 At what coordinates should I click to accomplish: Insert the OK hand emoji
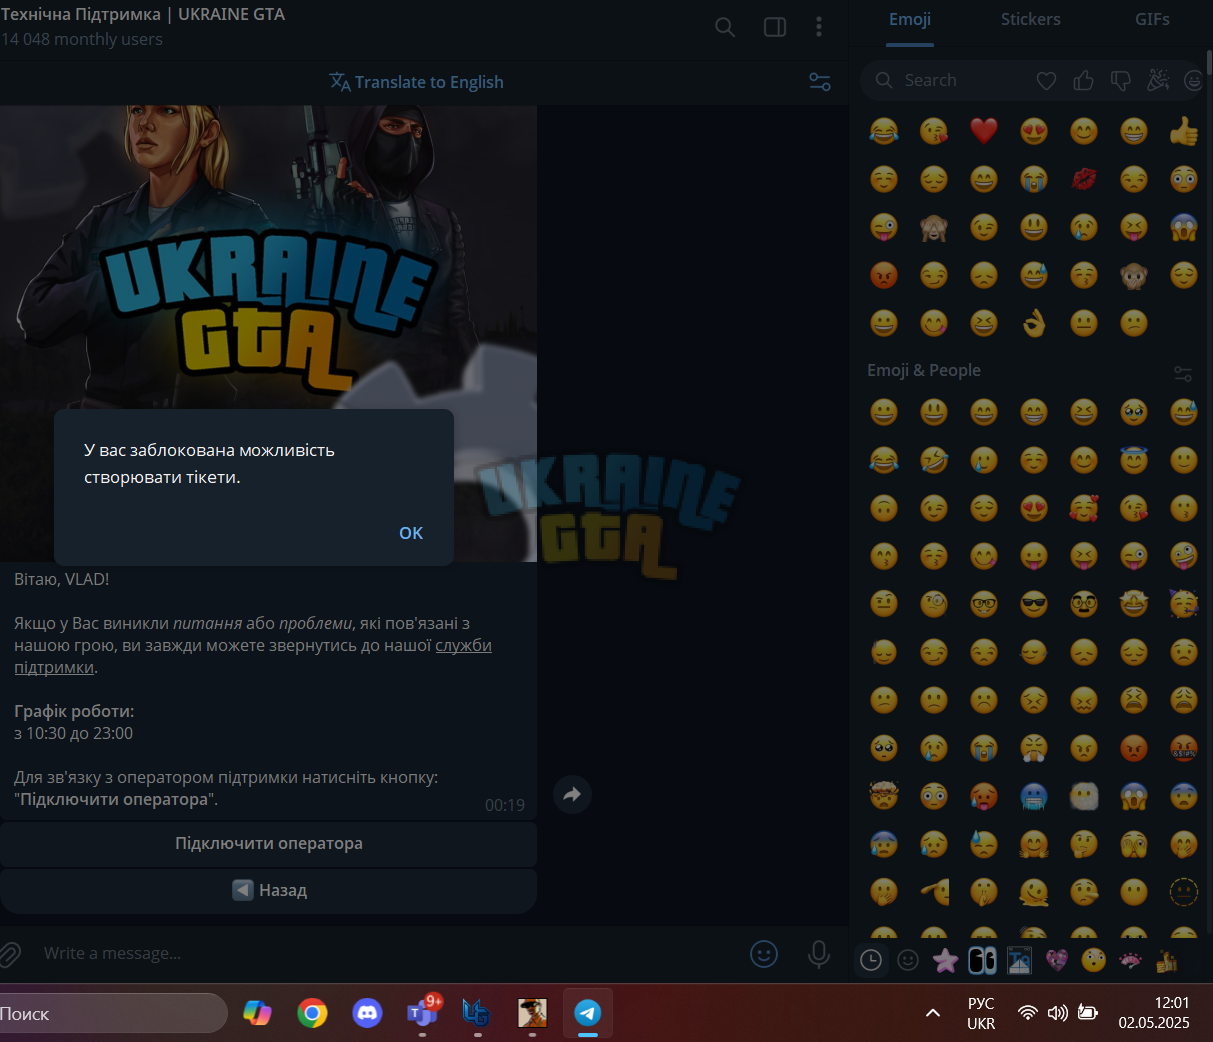click(x=1034, y=323)
